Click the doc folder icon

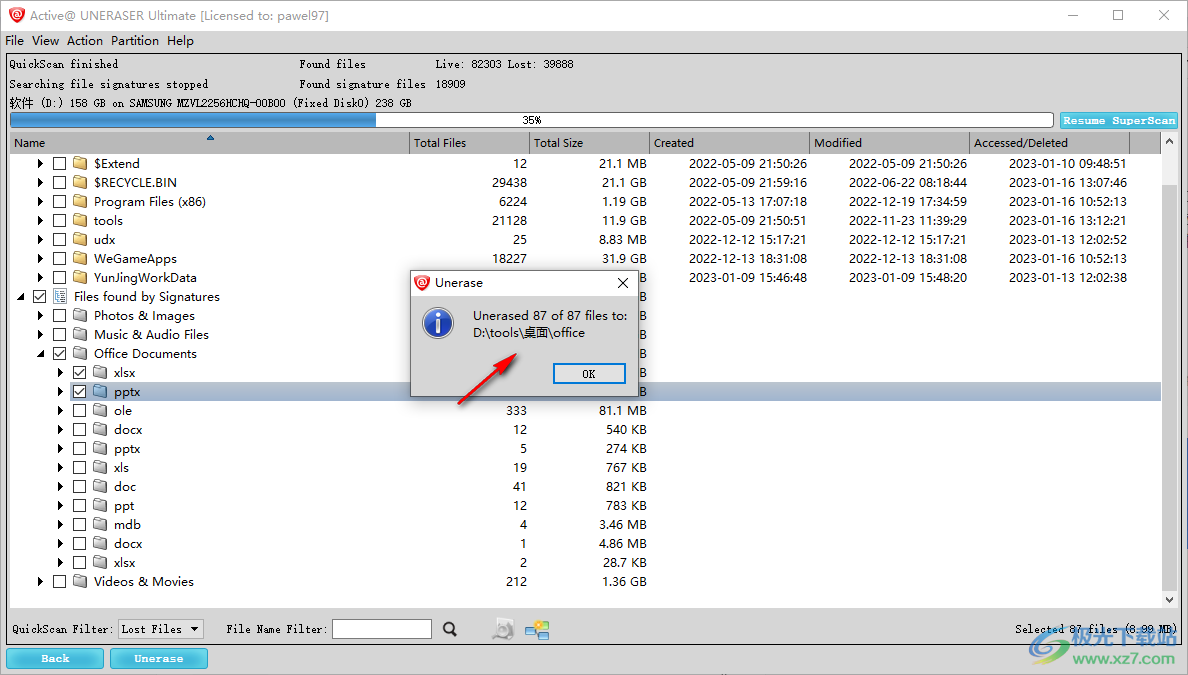(100, 486)
